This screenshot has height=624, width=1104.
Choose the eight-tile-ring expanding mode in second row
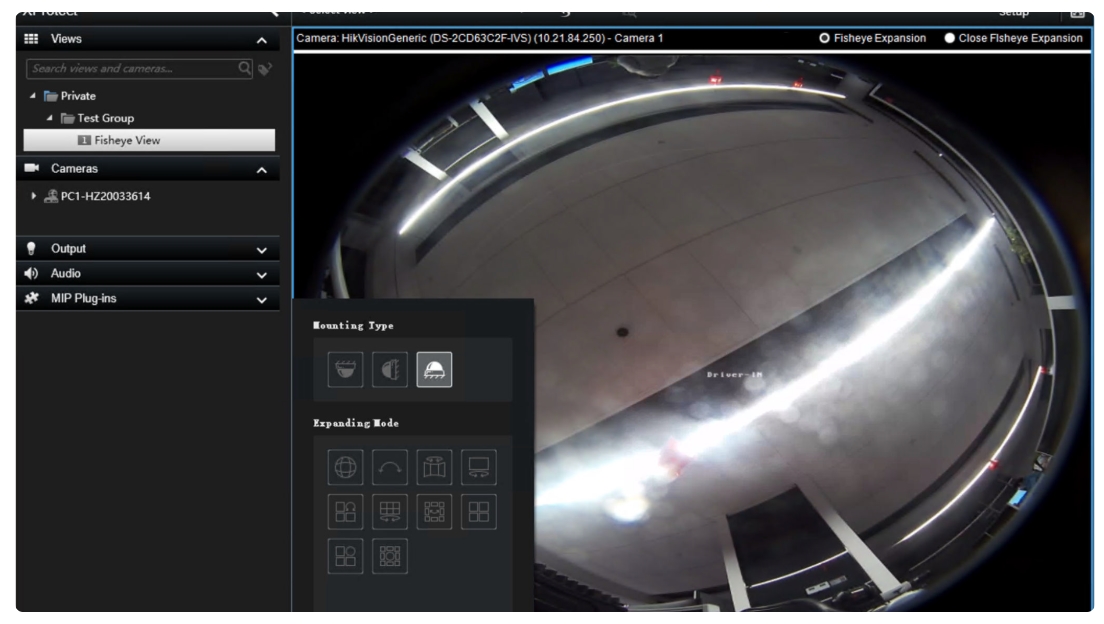click(434, 511)
